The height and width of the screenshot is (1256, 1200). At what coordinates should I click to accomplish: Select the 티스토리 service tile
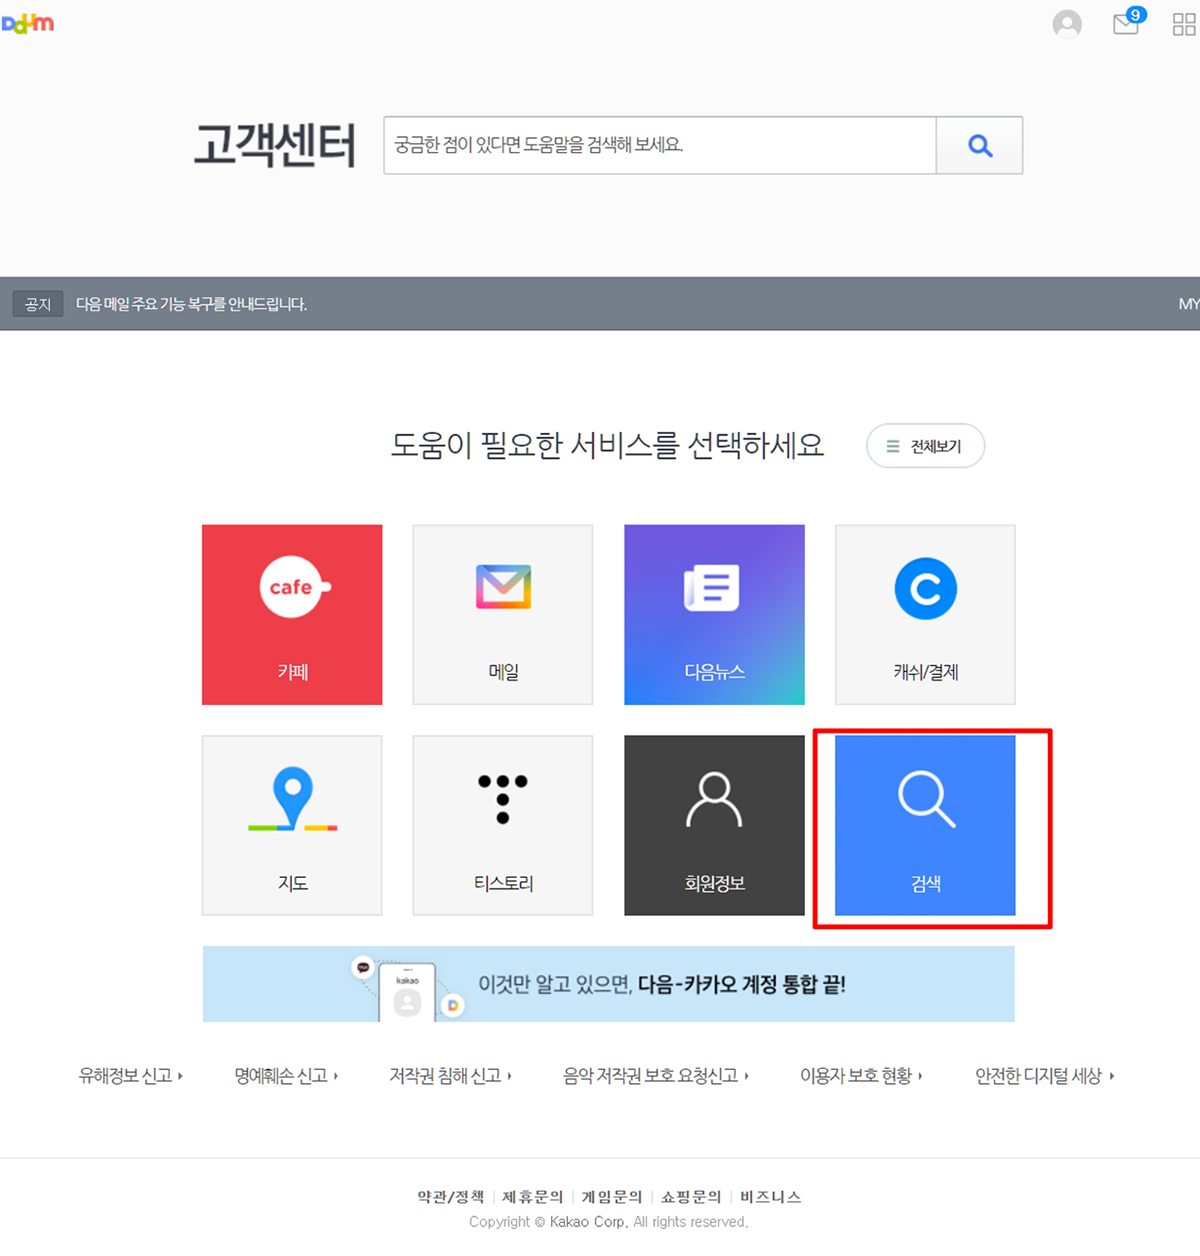pos(503,826)
